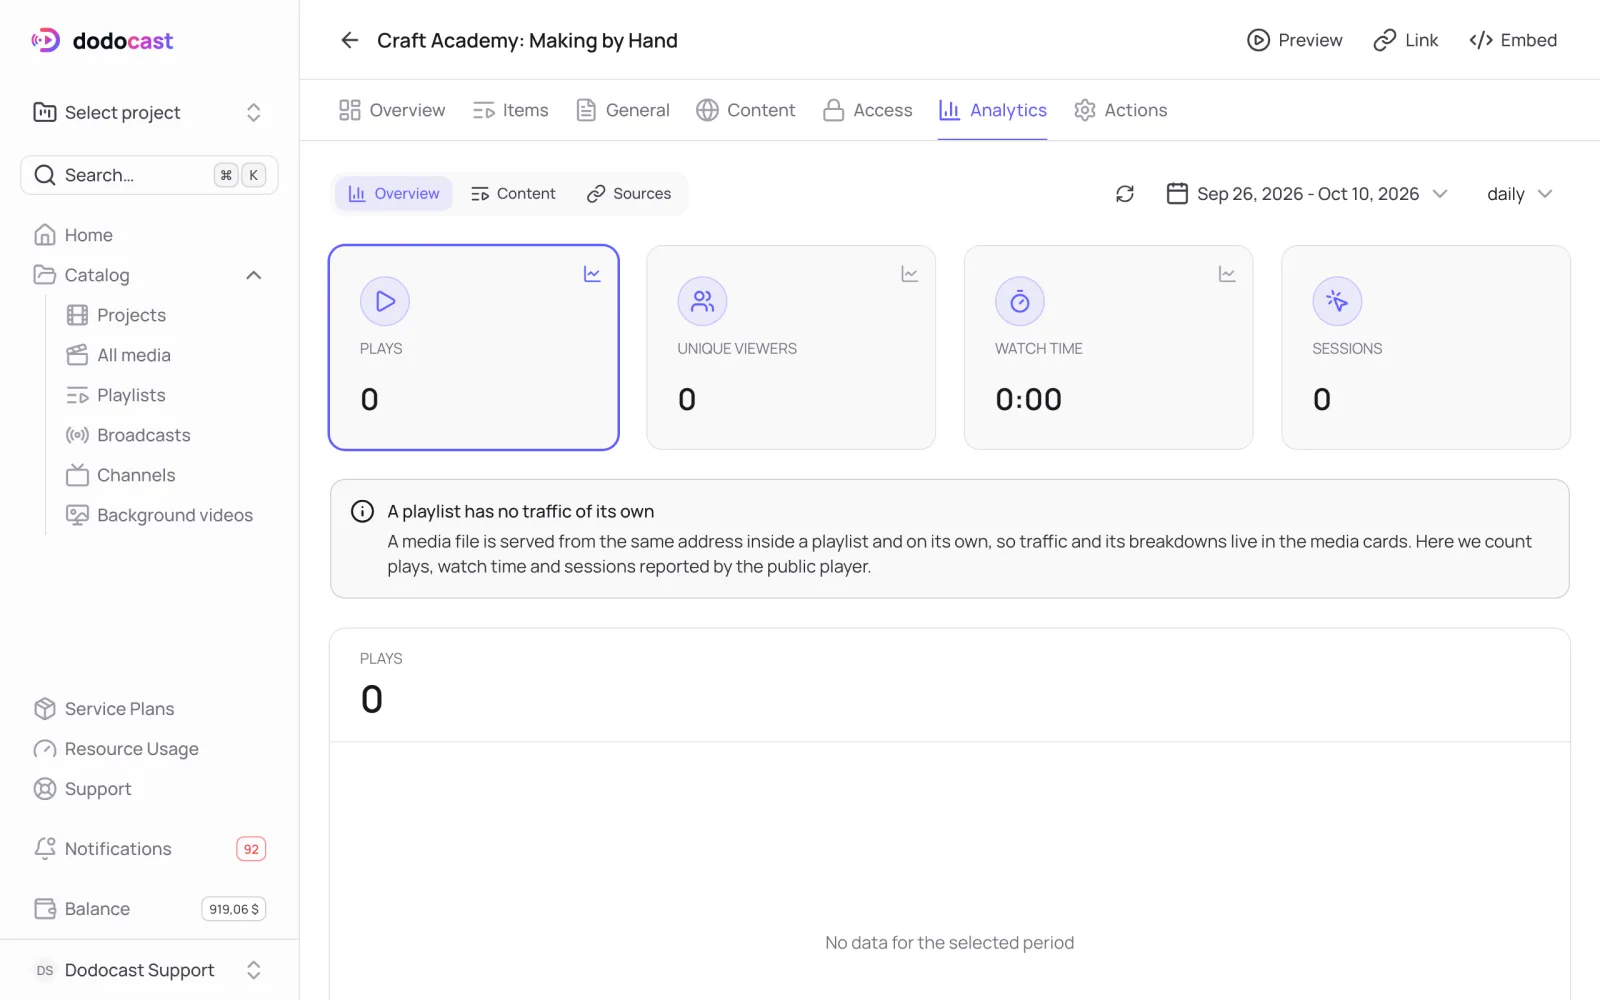This screenshot has height=1000, width=1600.
Task: Open Notifications with 92 badge
Action: pyautogui.click(x=150, y=849)
